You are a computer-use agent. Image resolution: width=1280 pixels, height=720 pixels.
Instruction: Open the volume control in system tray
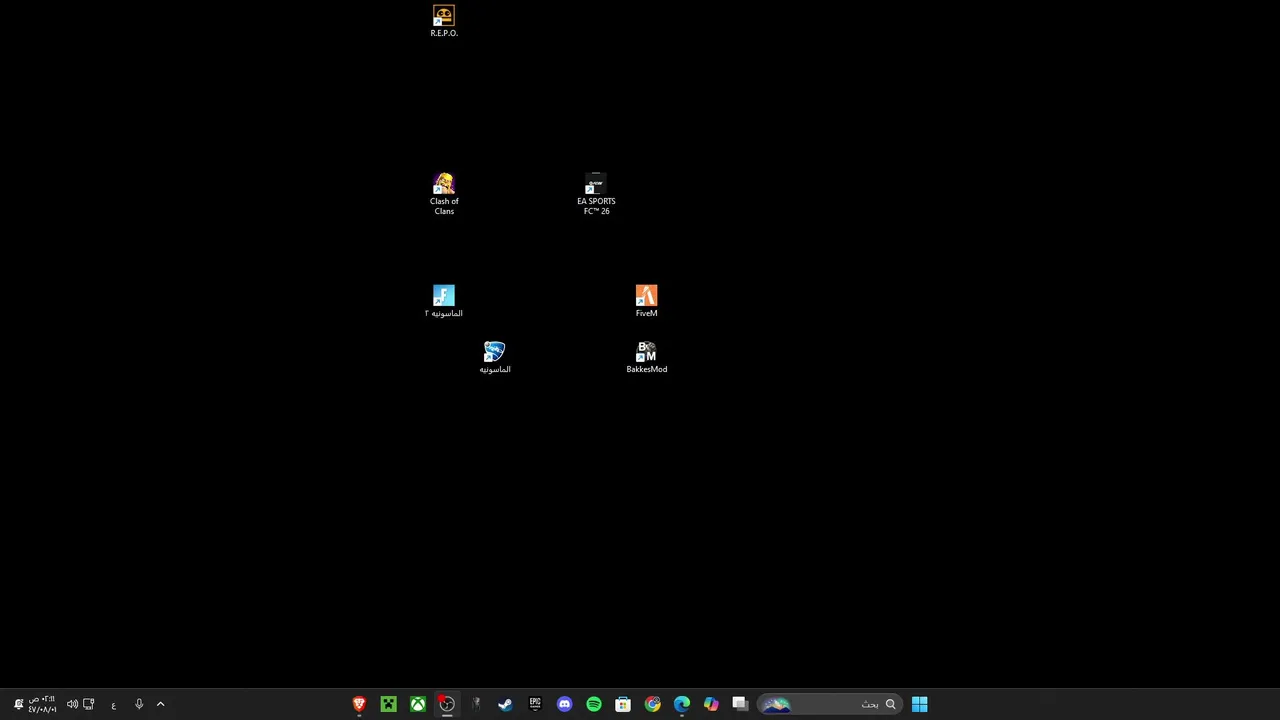(72, 705)
